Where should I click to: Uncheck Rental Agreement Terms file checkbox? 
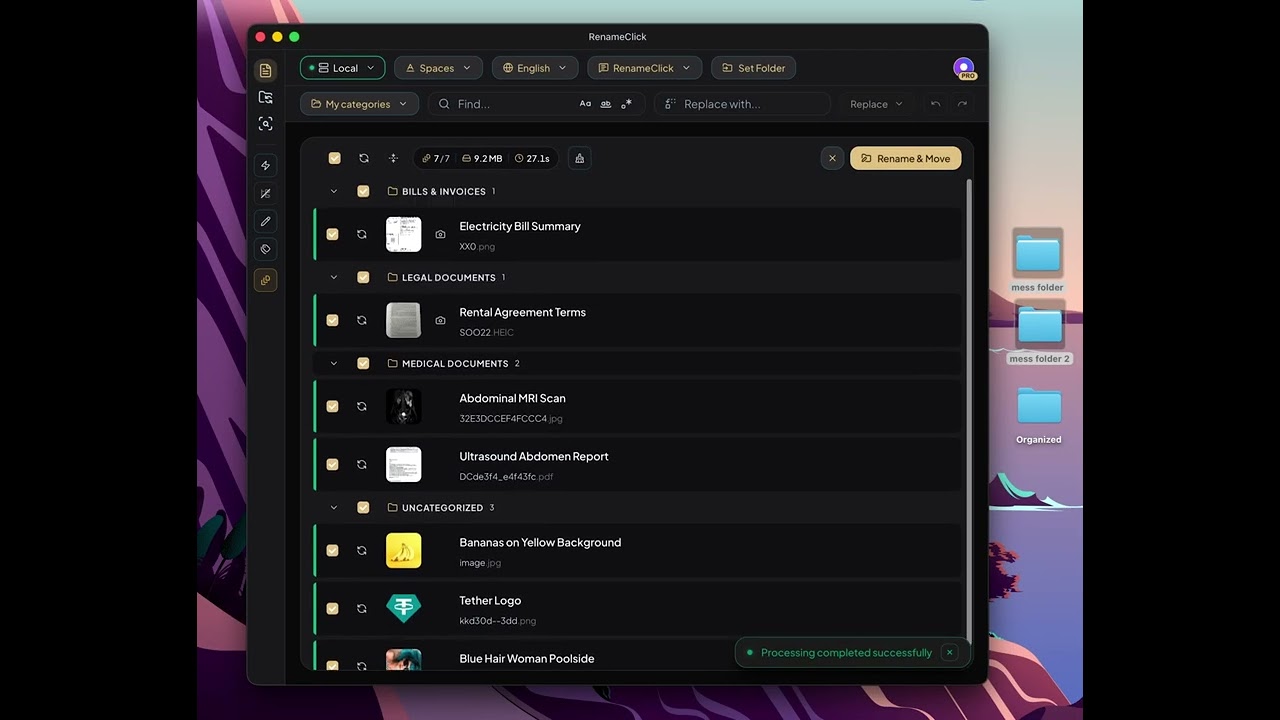pyautogui.click(x=332, y=320)
